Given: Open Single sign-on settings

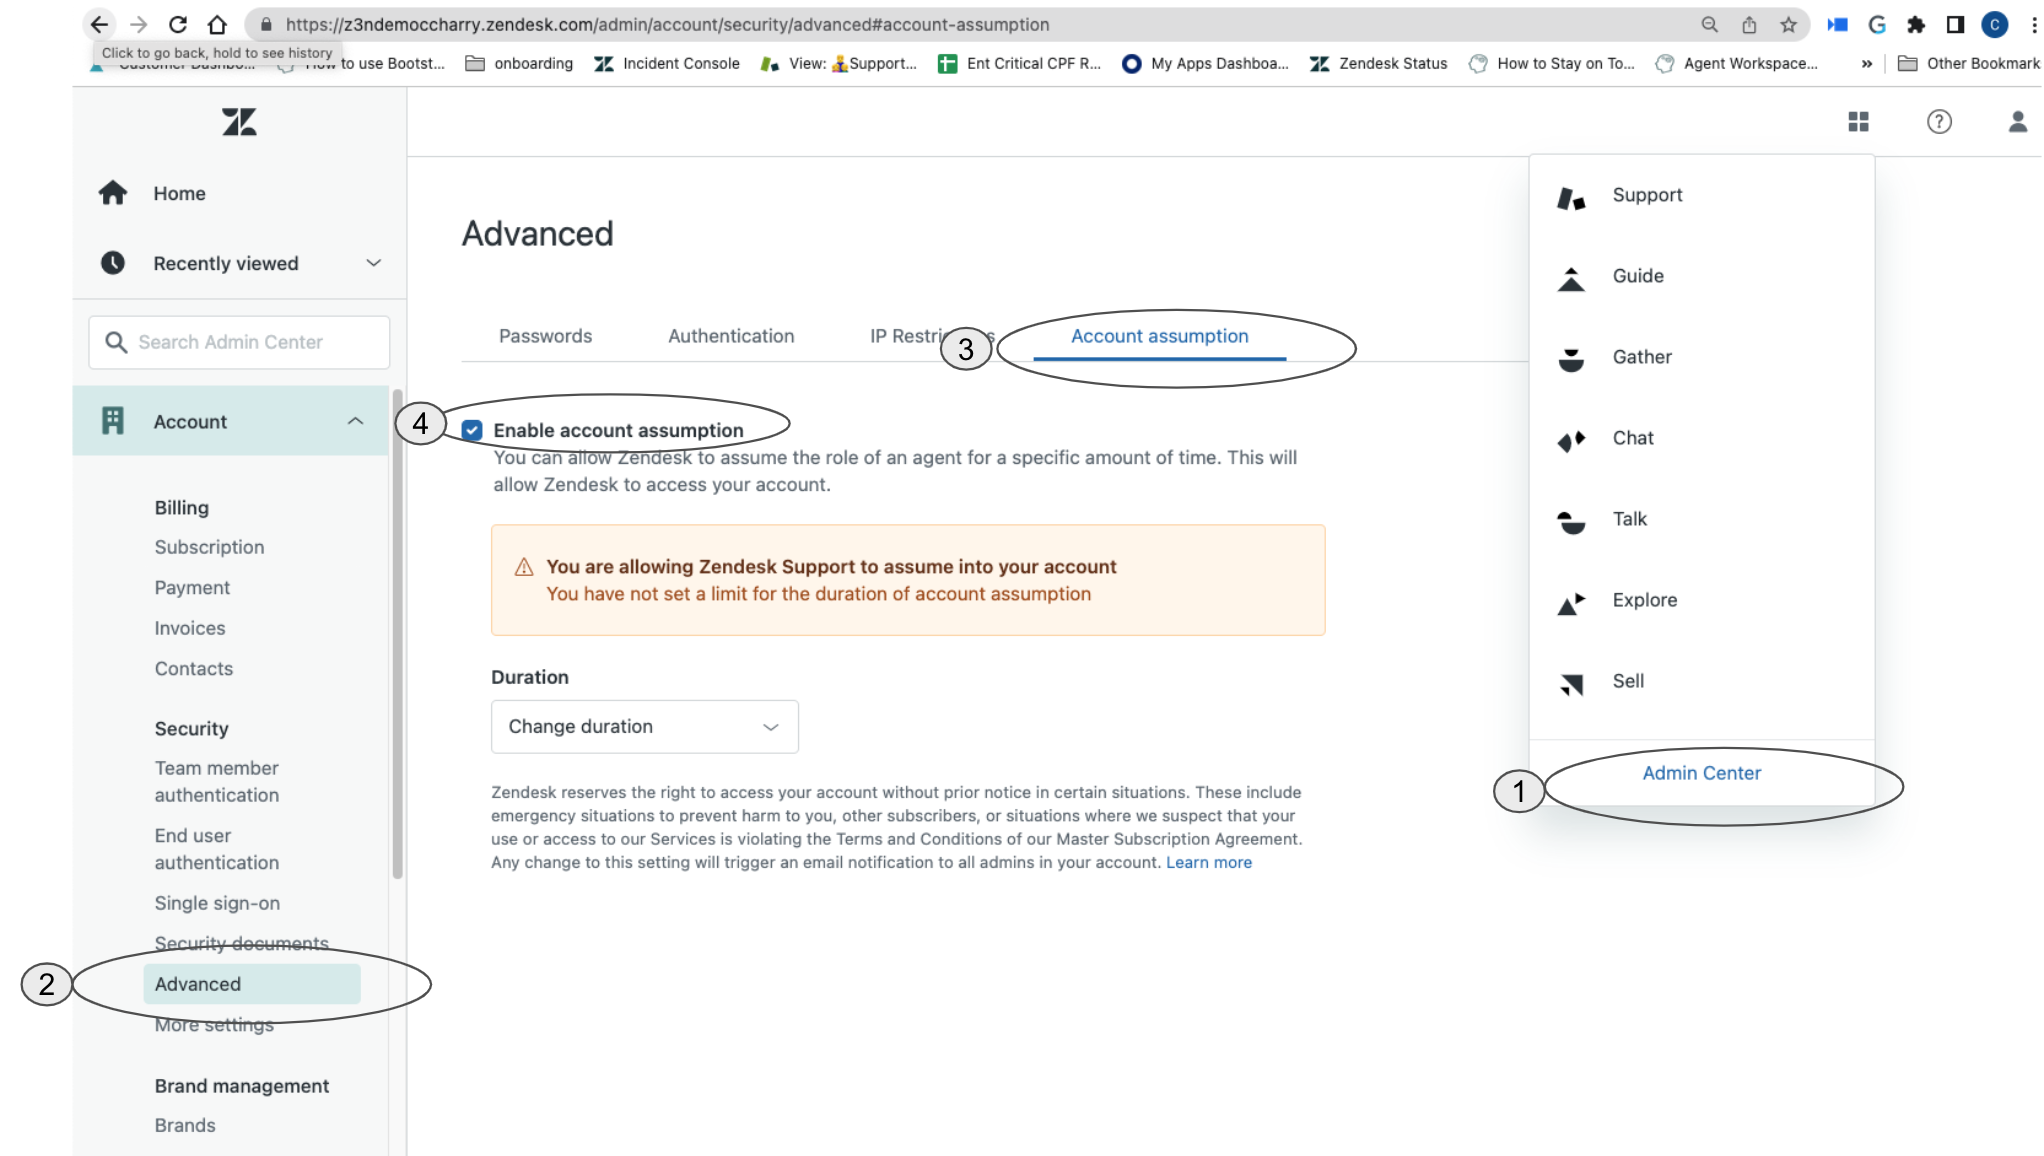Looking at the screenshot, I should coord(217,904).
